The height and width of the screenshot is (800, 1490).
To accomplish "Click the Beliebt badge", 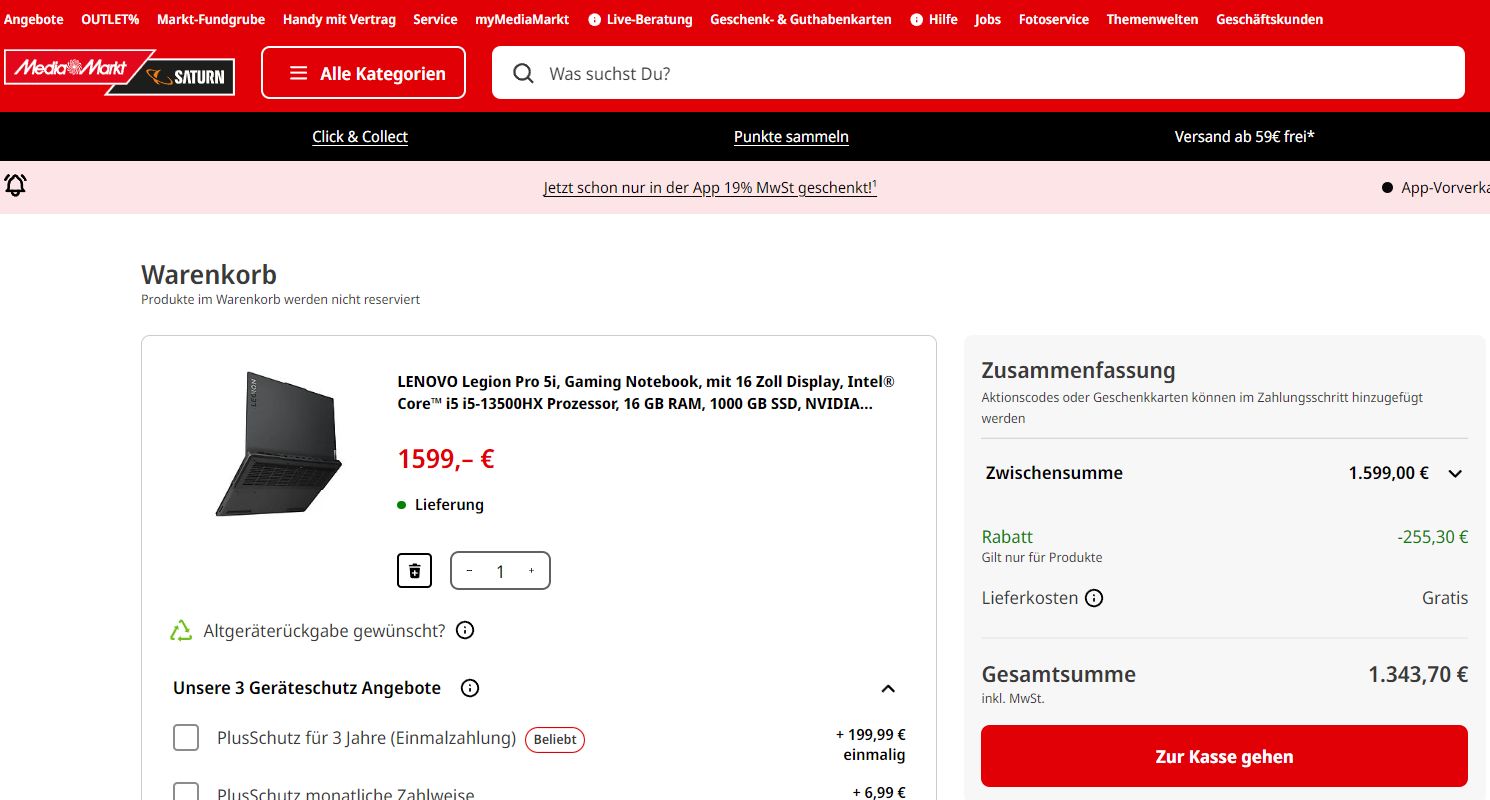I will click(555, 739).
